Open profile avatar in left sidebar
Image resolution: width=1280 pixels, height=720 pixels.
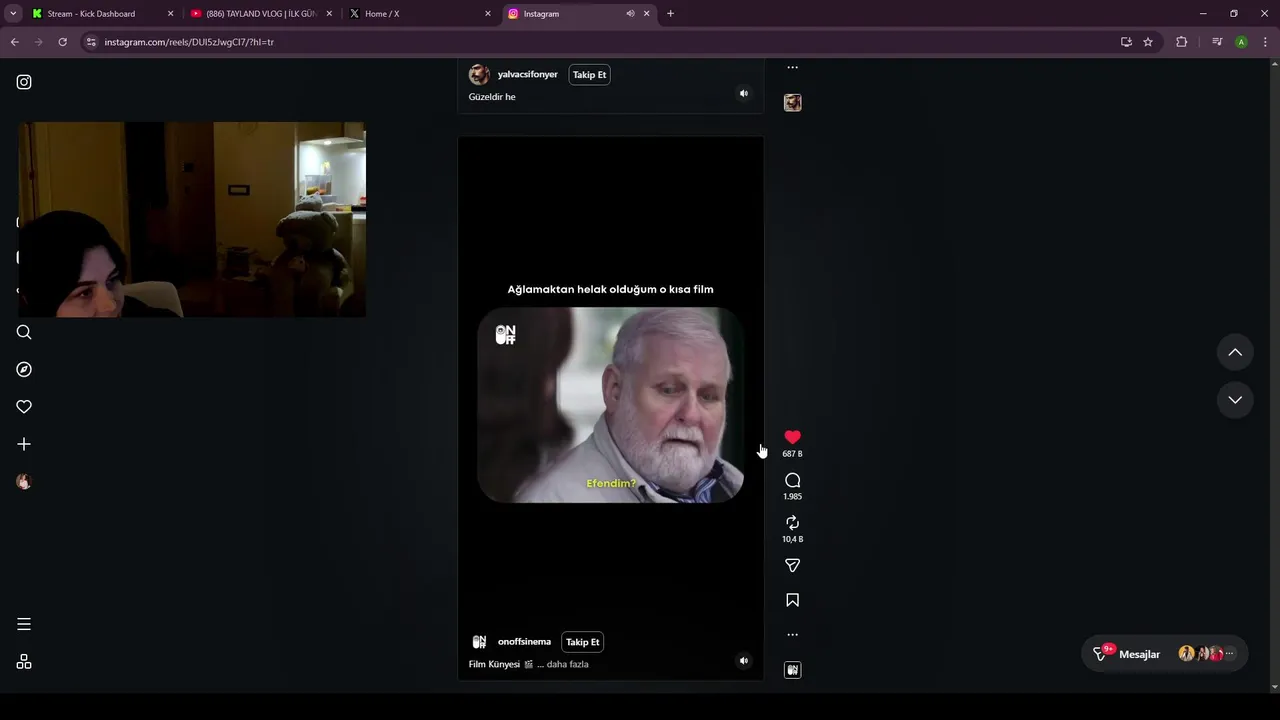point(24,481)
